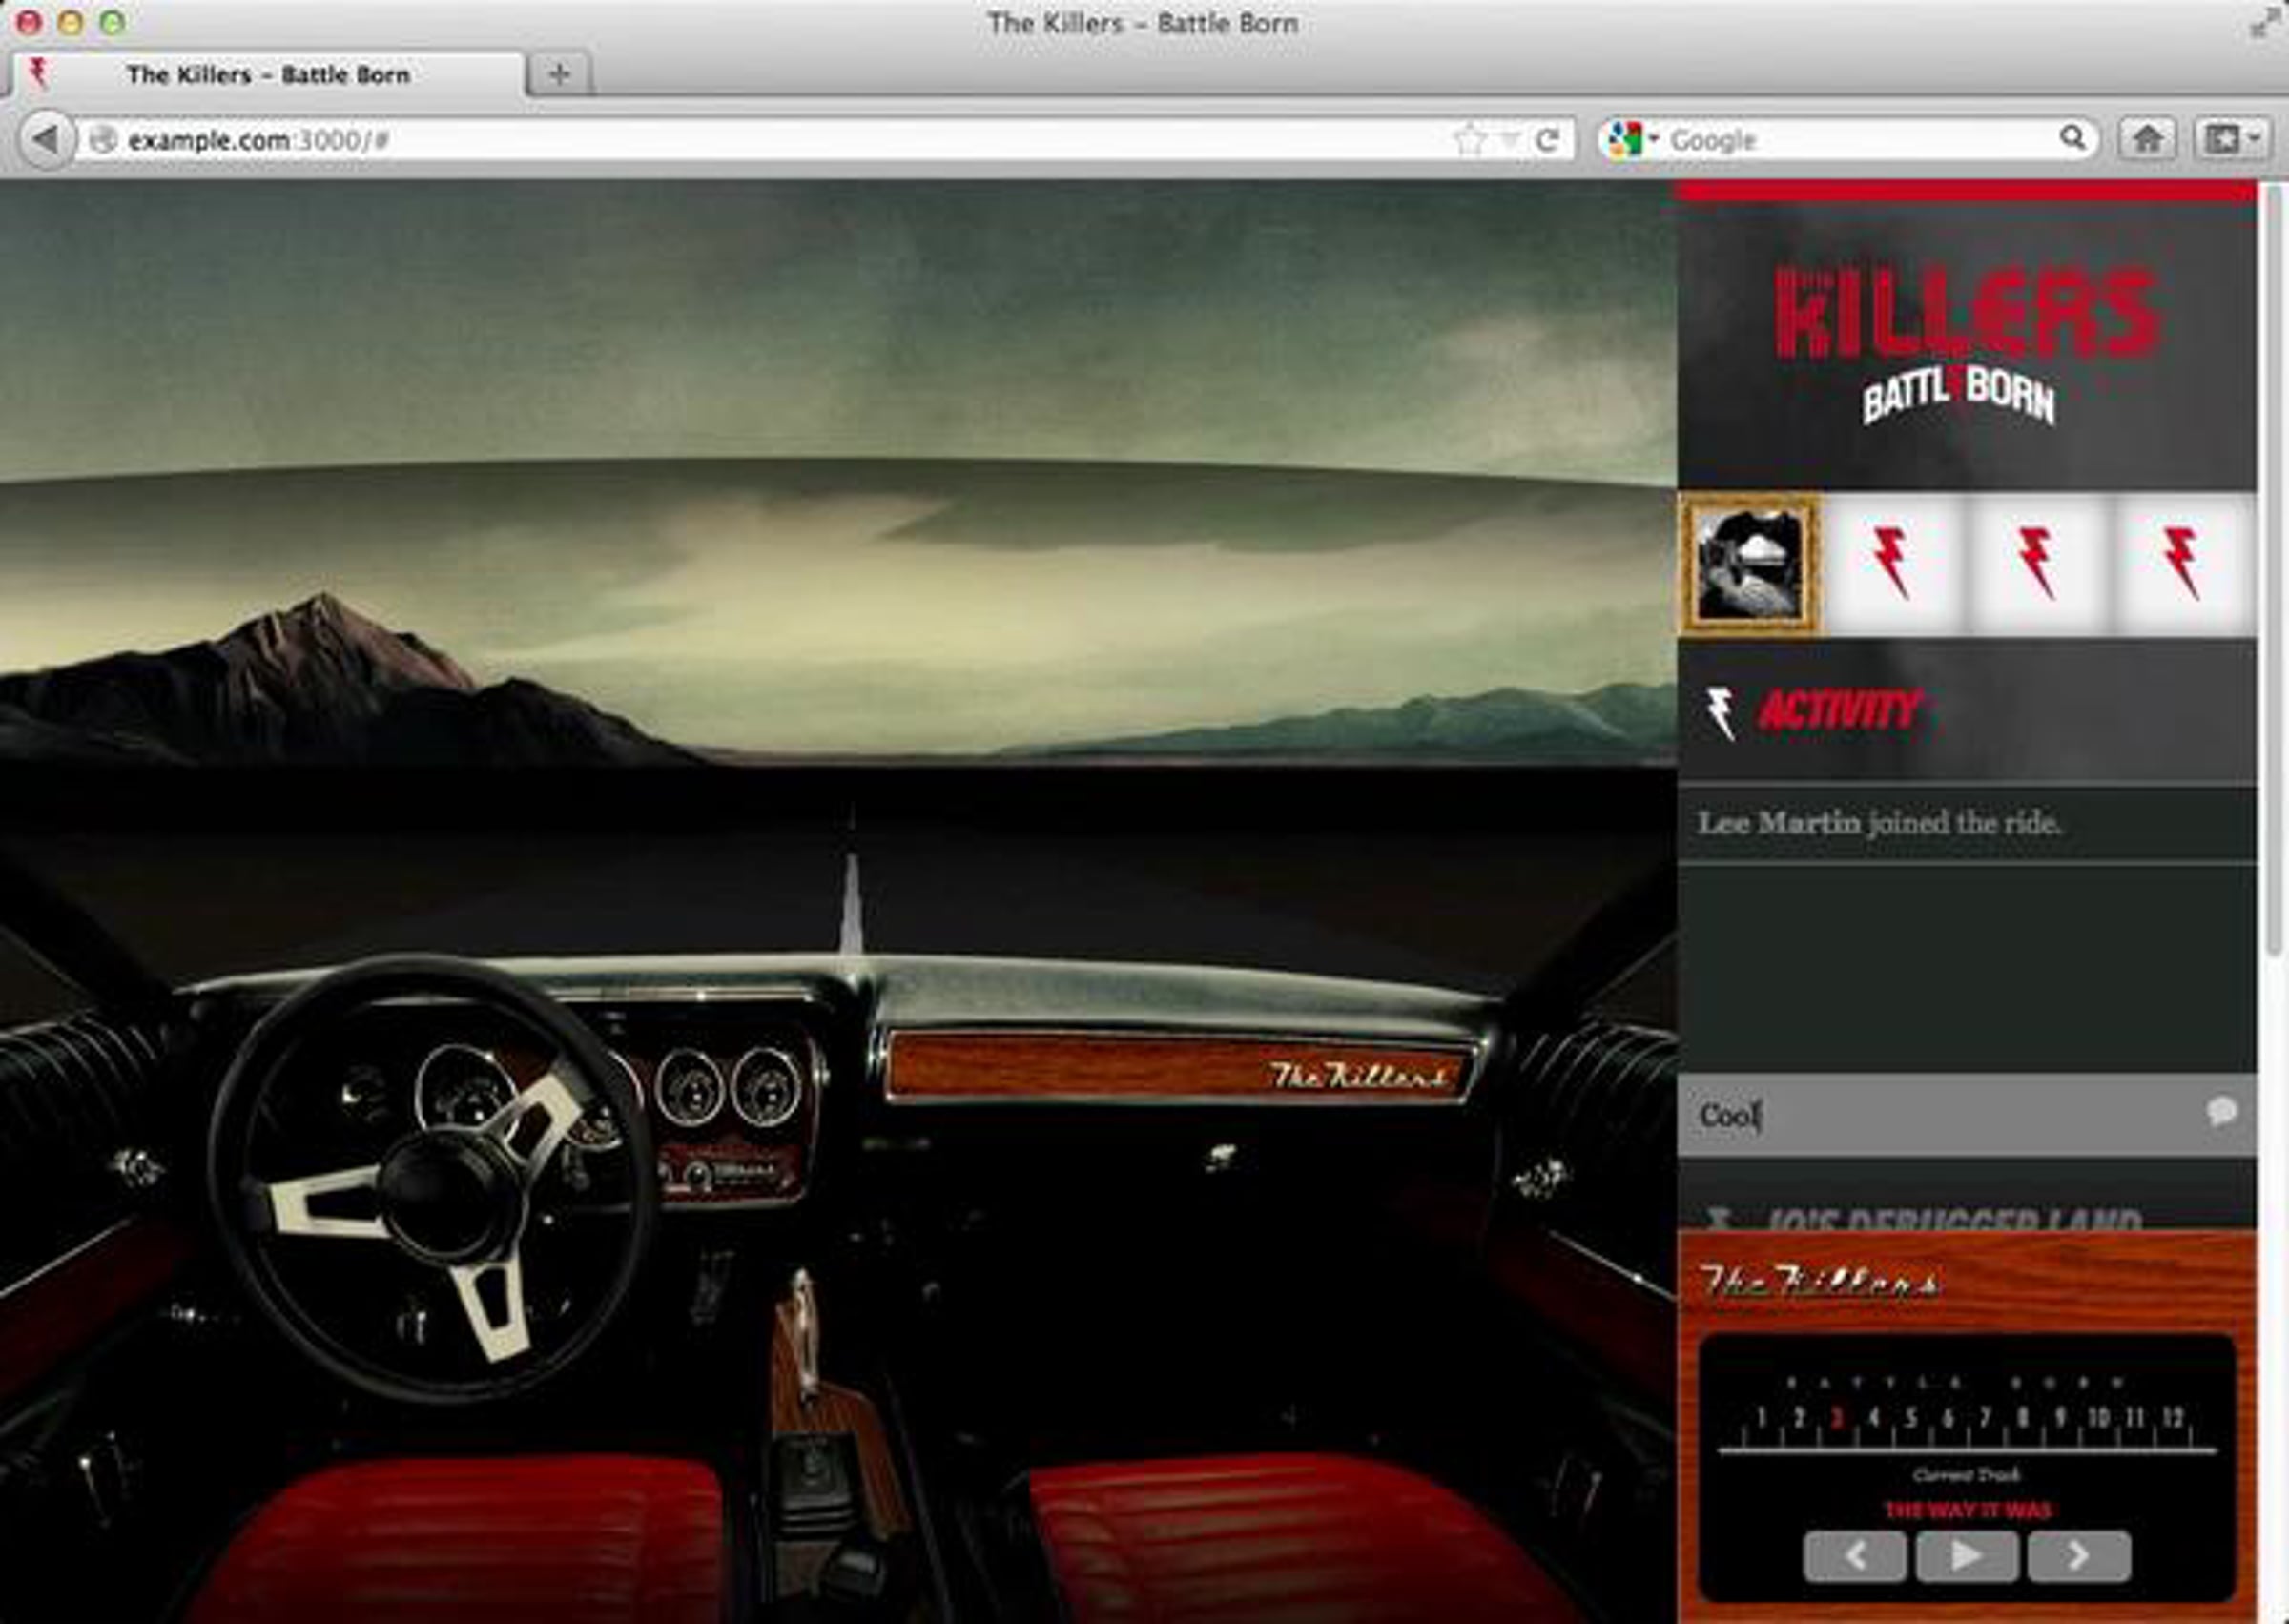Send the chat message with the speech bubble
The image size is (2289, 1624).
coord(2222,1112)
